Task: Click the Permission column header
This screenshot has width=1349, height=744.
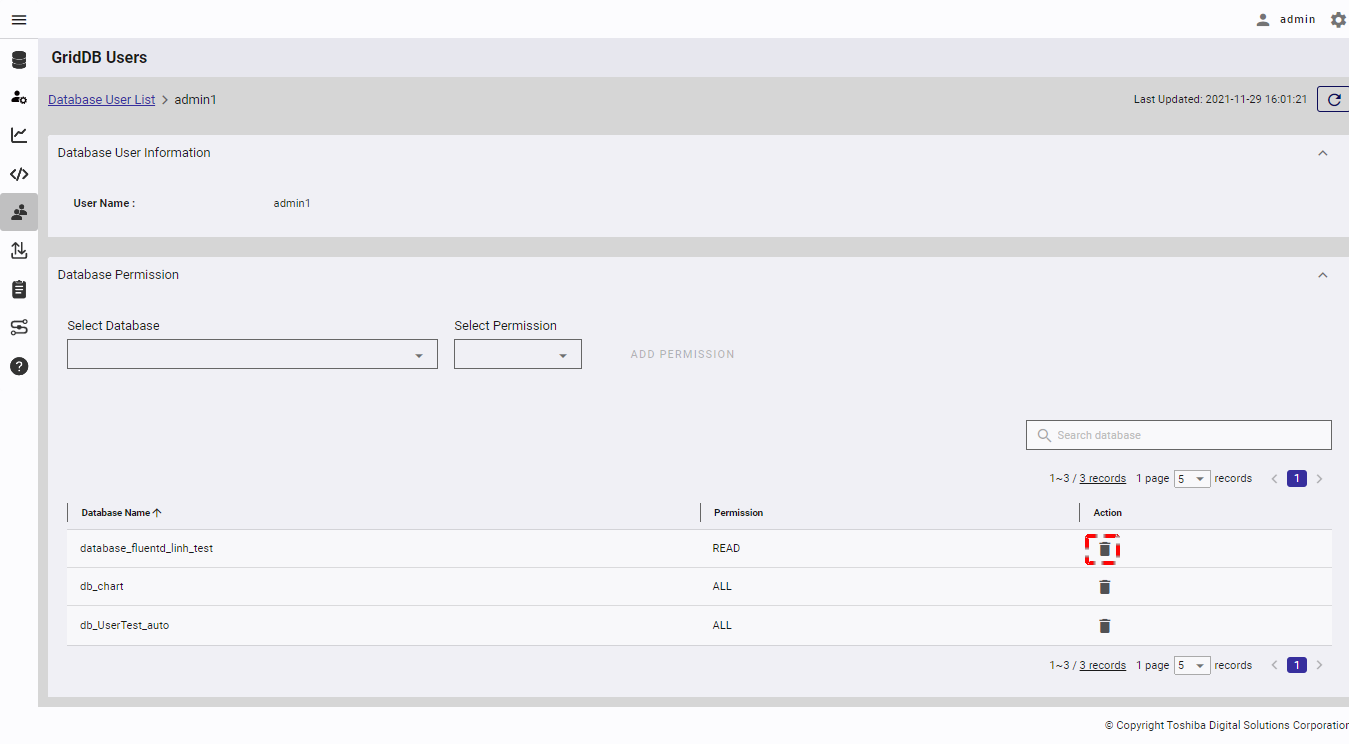Action: point(738,513)
